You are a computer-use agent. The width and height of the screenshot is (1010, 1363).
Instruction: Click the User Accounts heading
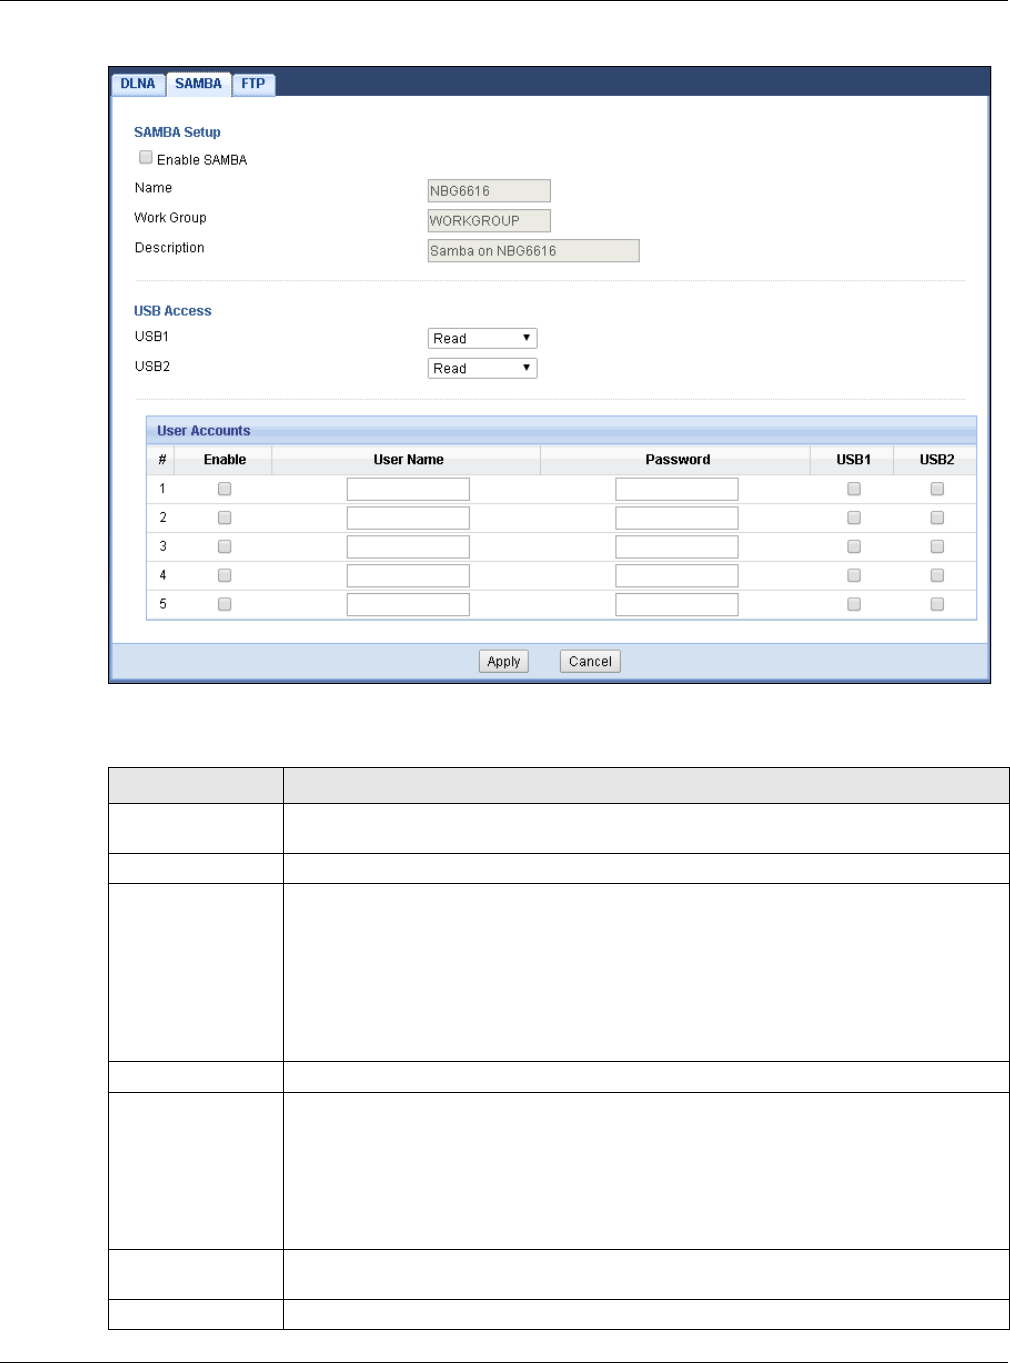(204, 431)
